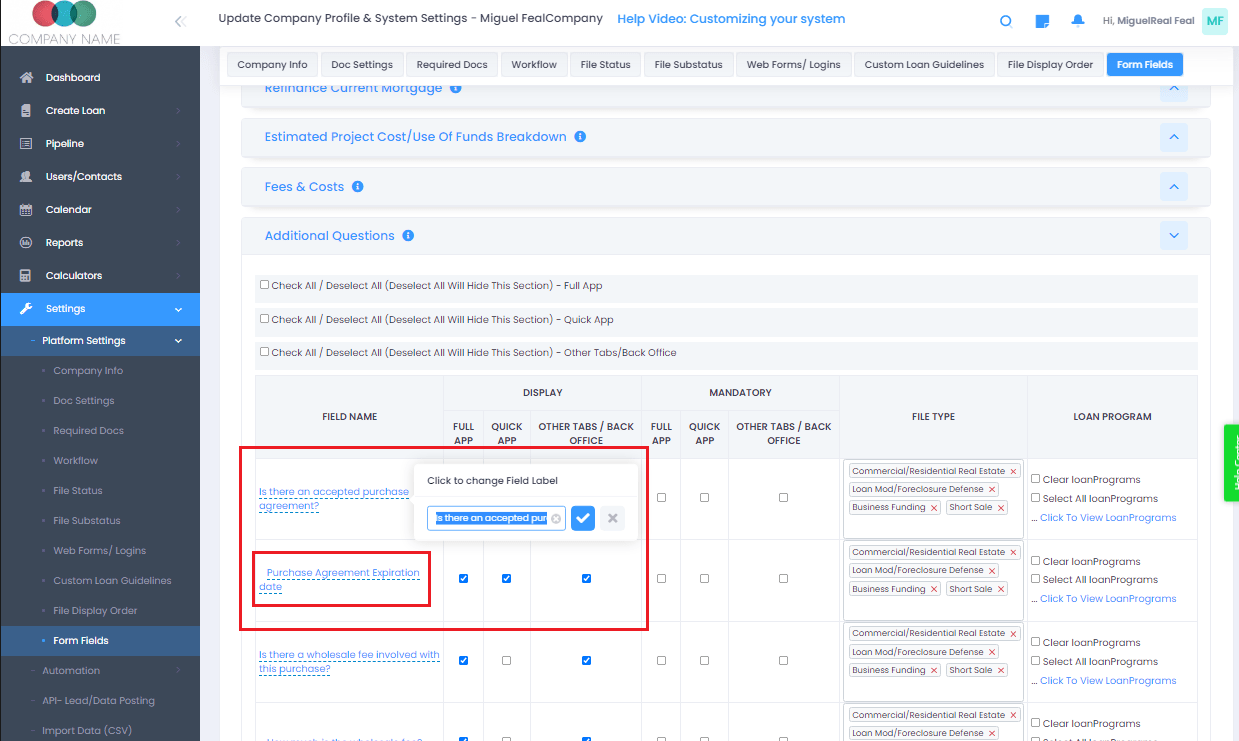Switch to the Company Info tab
Screen dimensions: 1239x741
point(272,65)
